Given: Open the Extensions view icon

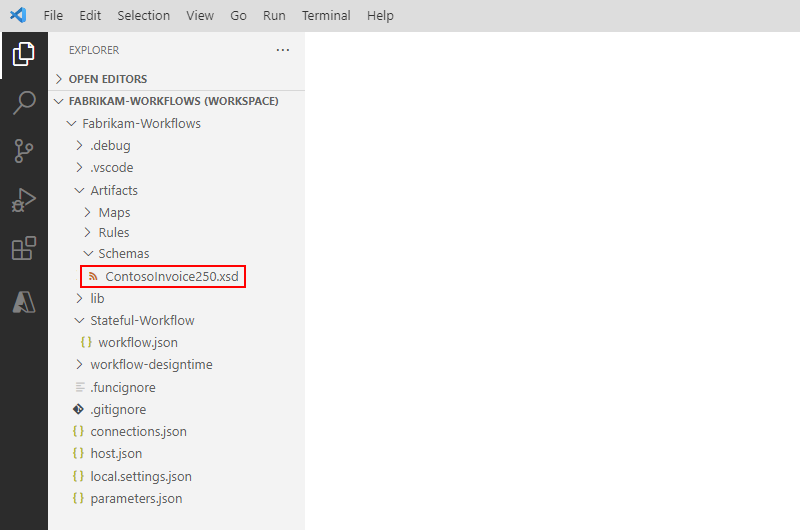Looking at the screenshot, I should [x=23, y=248].
